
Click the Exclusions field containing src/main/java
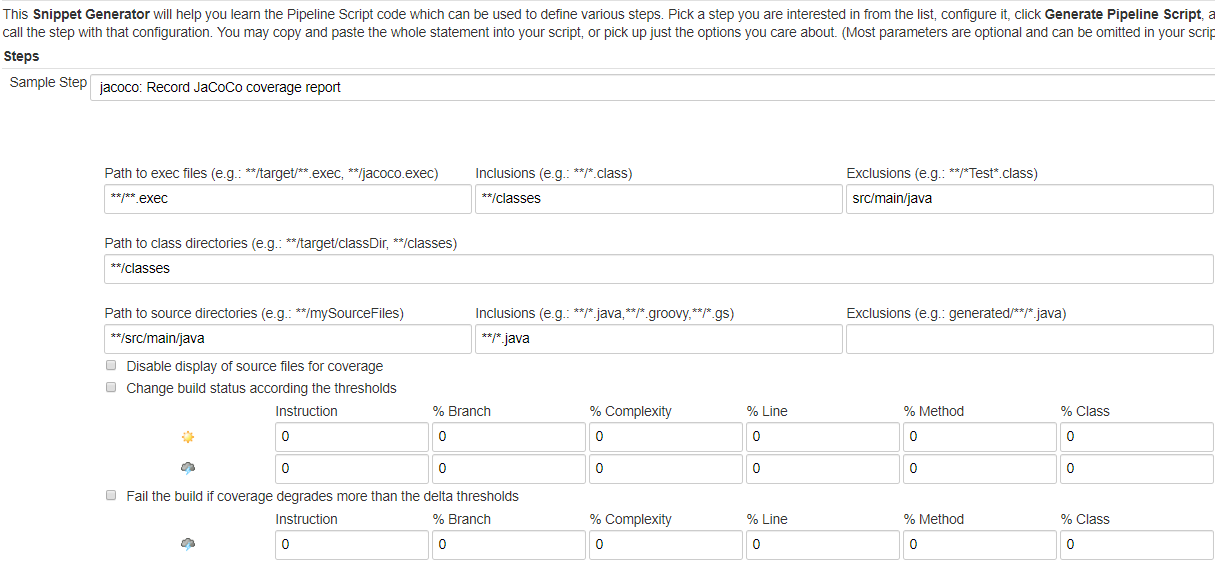[1030, 198]
